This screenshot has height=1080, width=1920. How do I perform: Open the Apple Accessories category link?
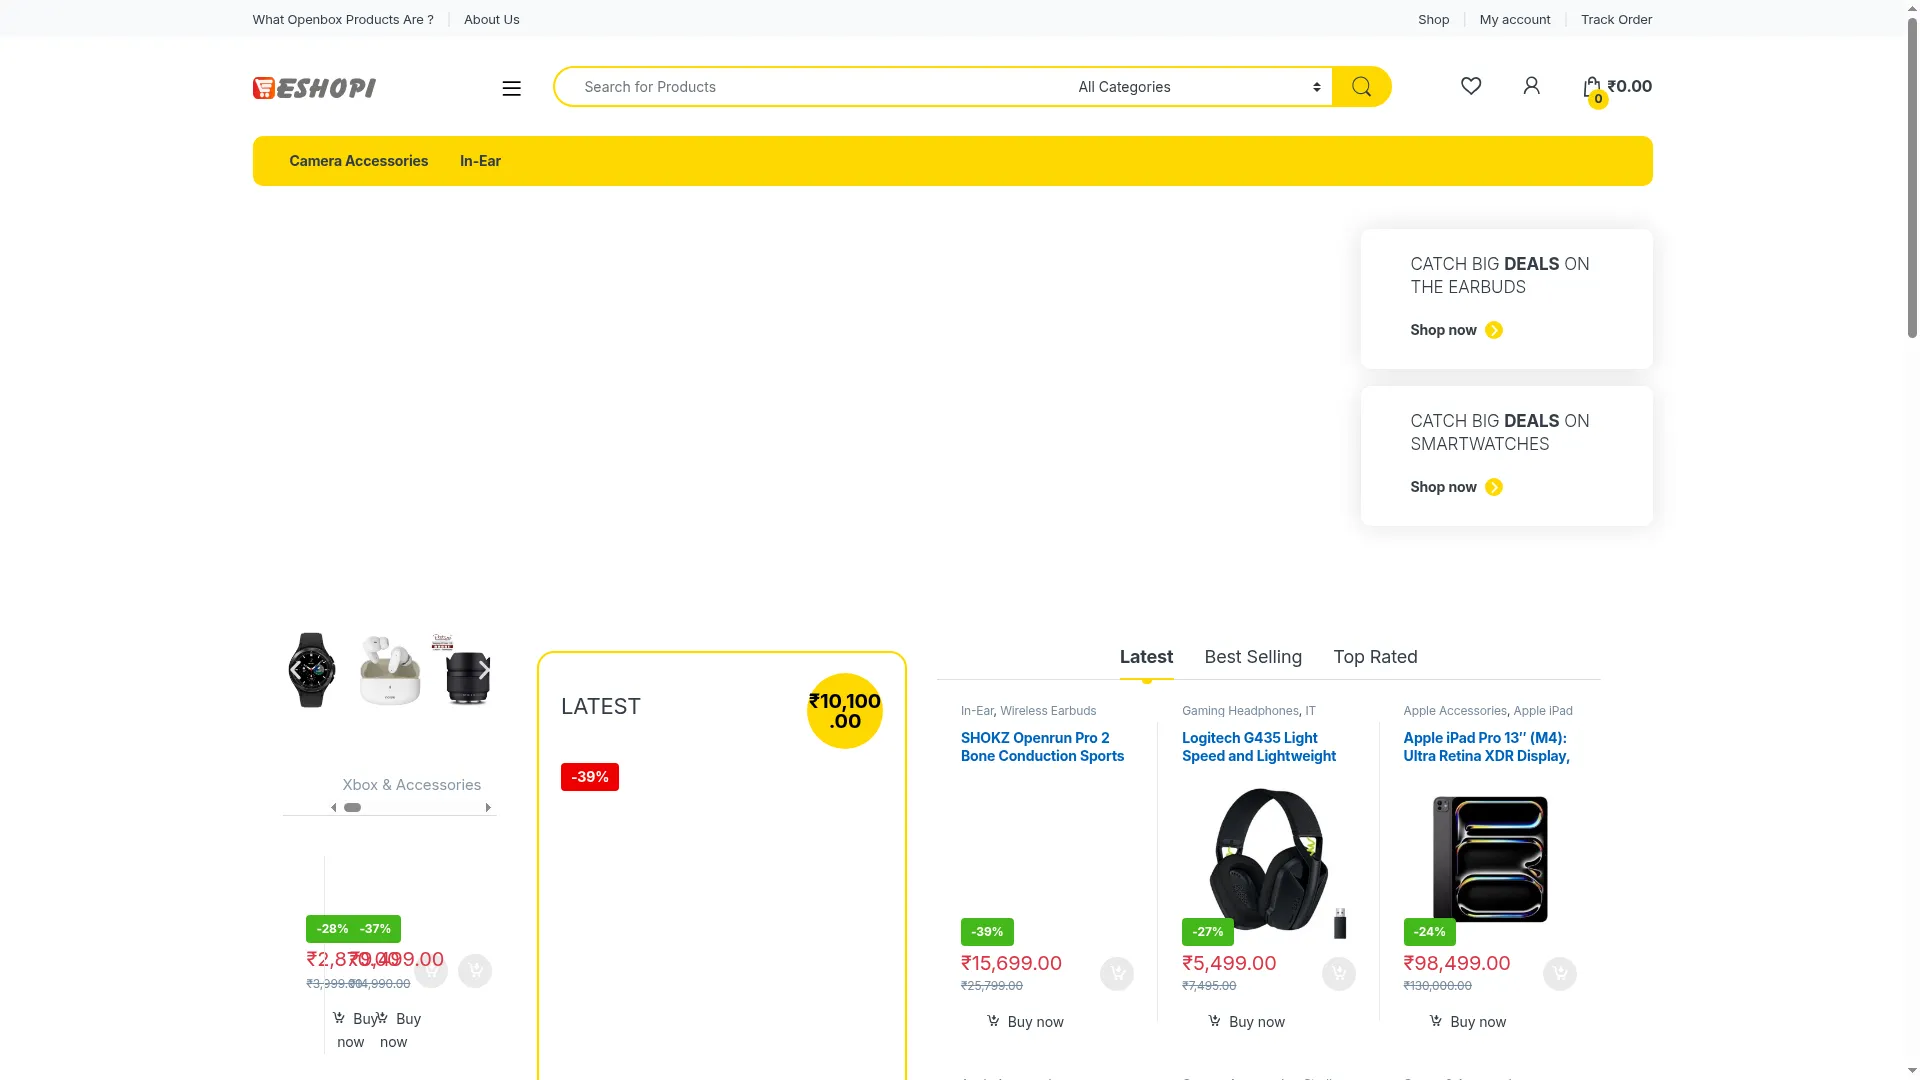click(1454, 711)
